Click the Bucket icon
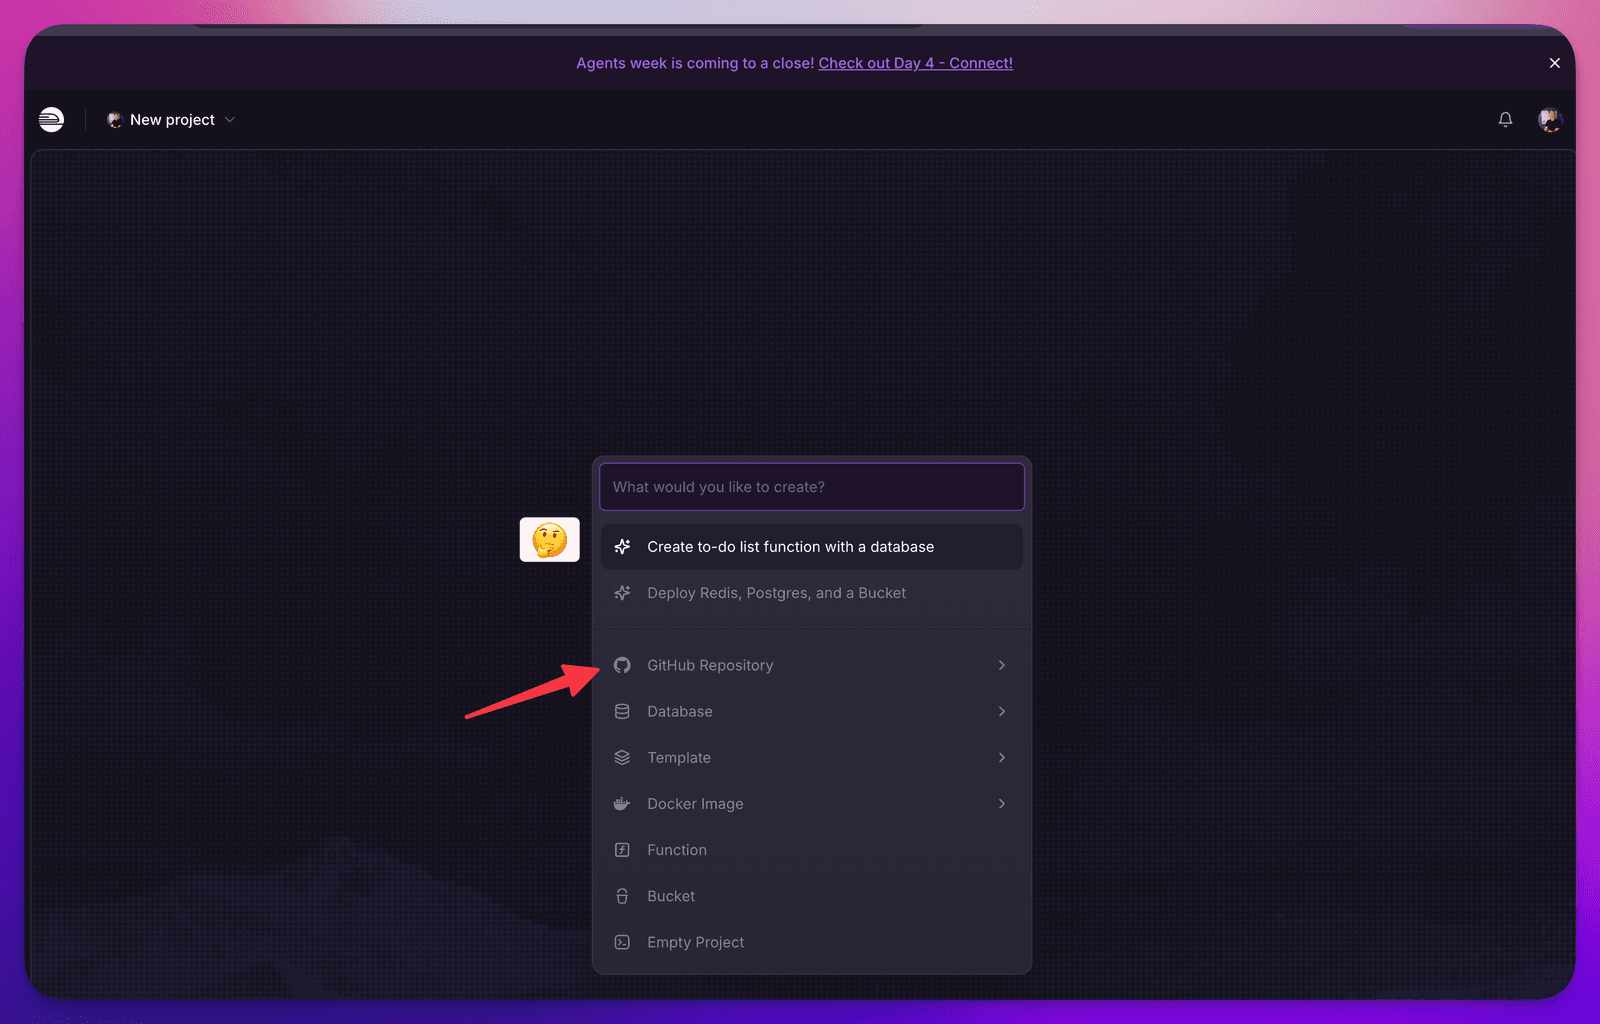This screenshot has width=1600, height=1024. coord(622,896)
